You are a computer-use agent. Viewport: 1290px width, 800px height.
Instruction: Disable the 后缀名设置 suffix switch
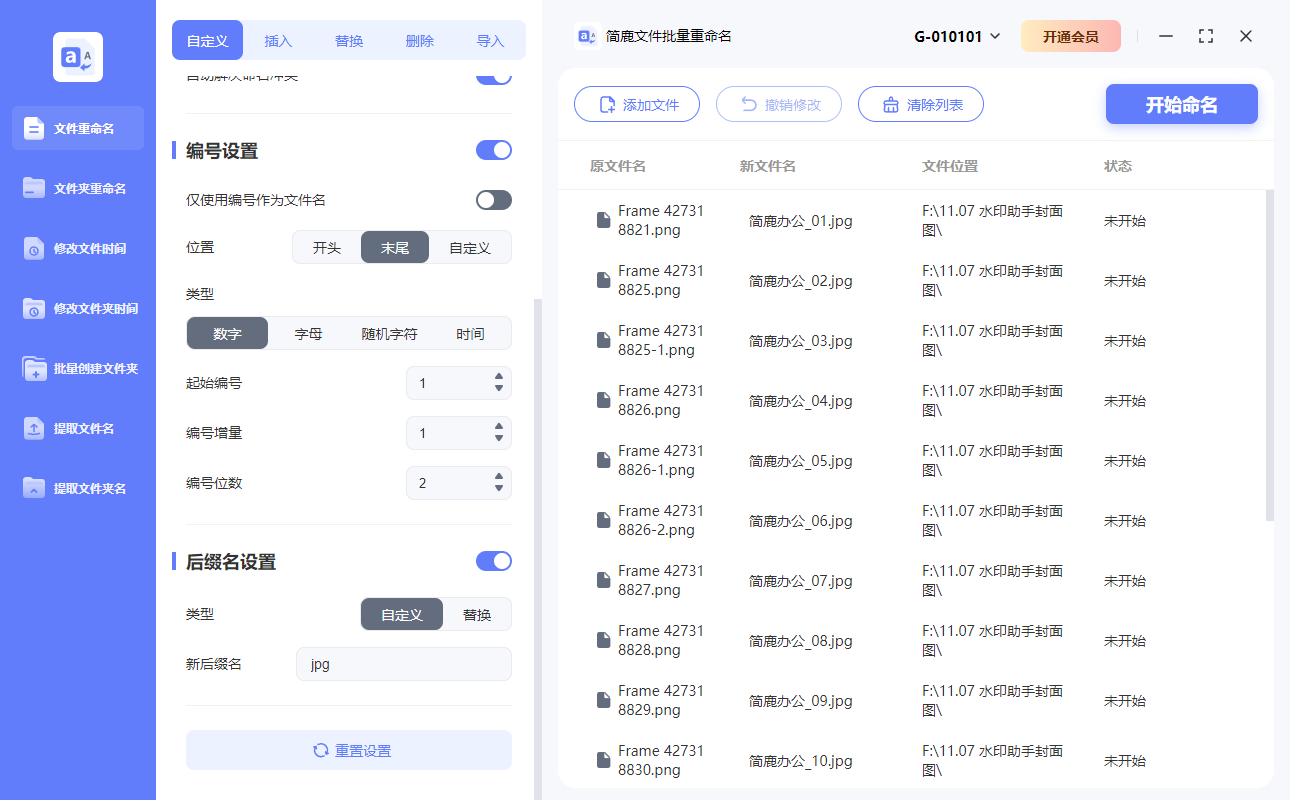pos(493,561)
